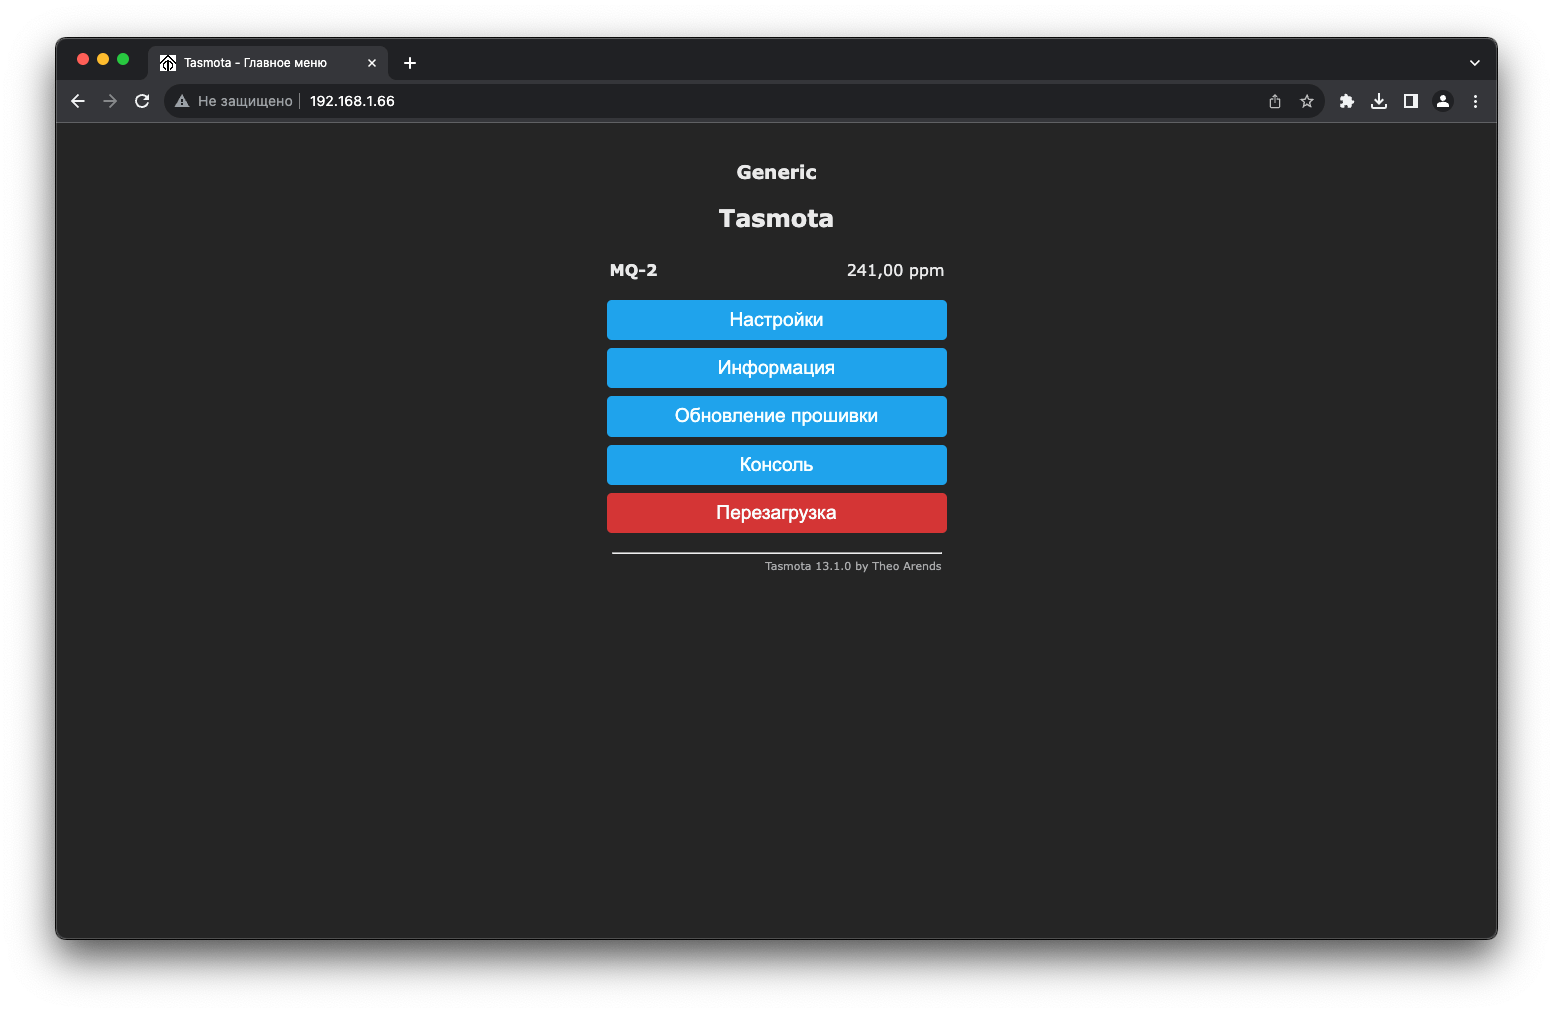Select the Tasmota – Главное меню tab
This screenshot has width=1553, height=1013.
tap(255, 63)
